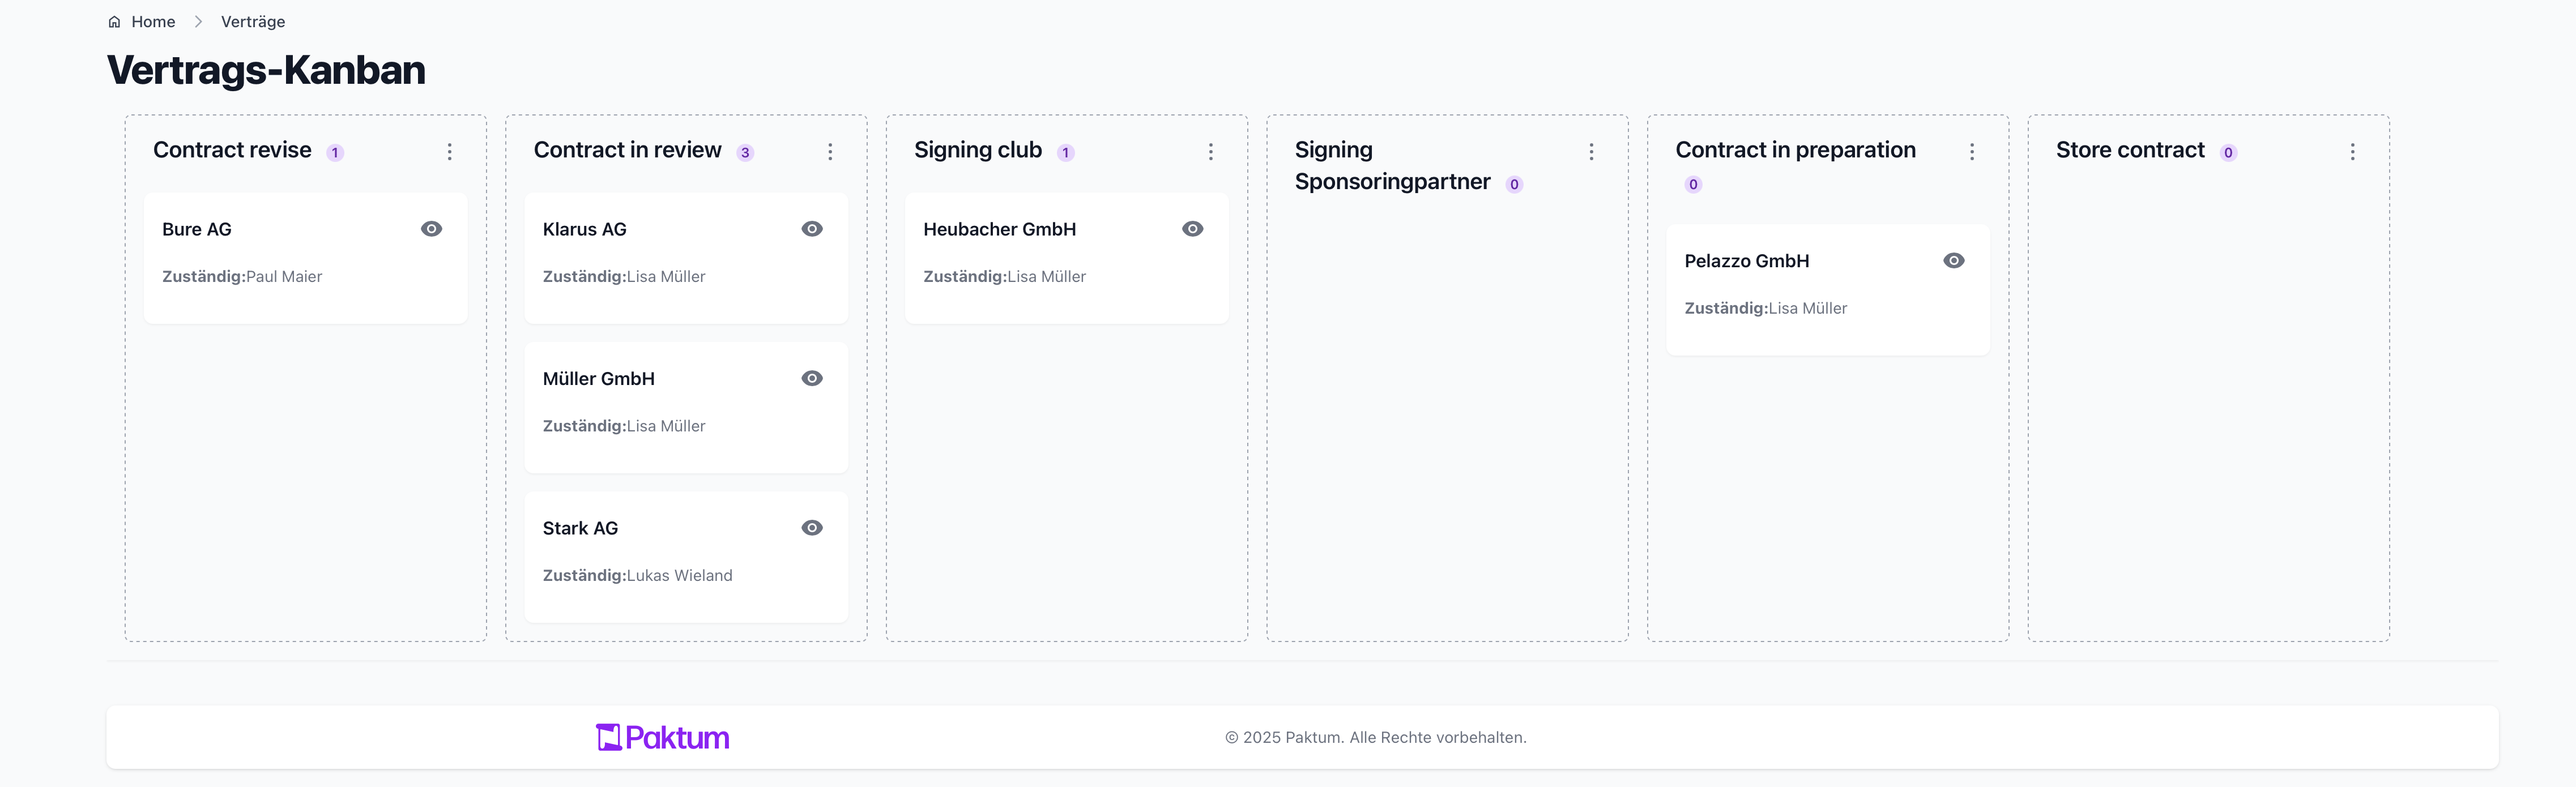View the Klarus AG contract via eye icon
Image resolution: width=2576 pixels, height=787 pixels.
(x=812, y=229)
